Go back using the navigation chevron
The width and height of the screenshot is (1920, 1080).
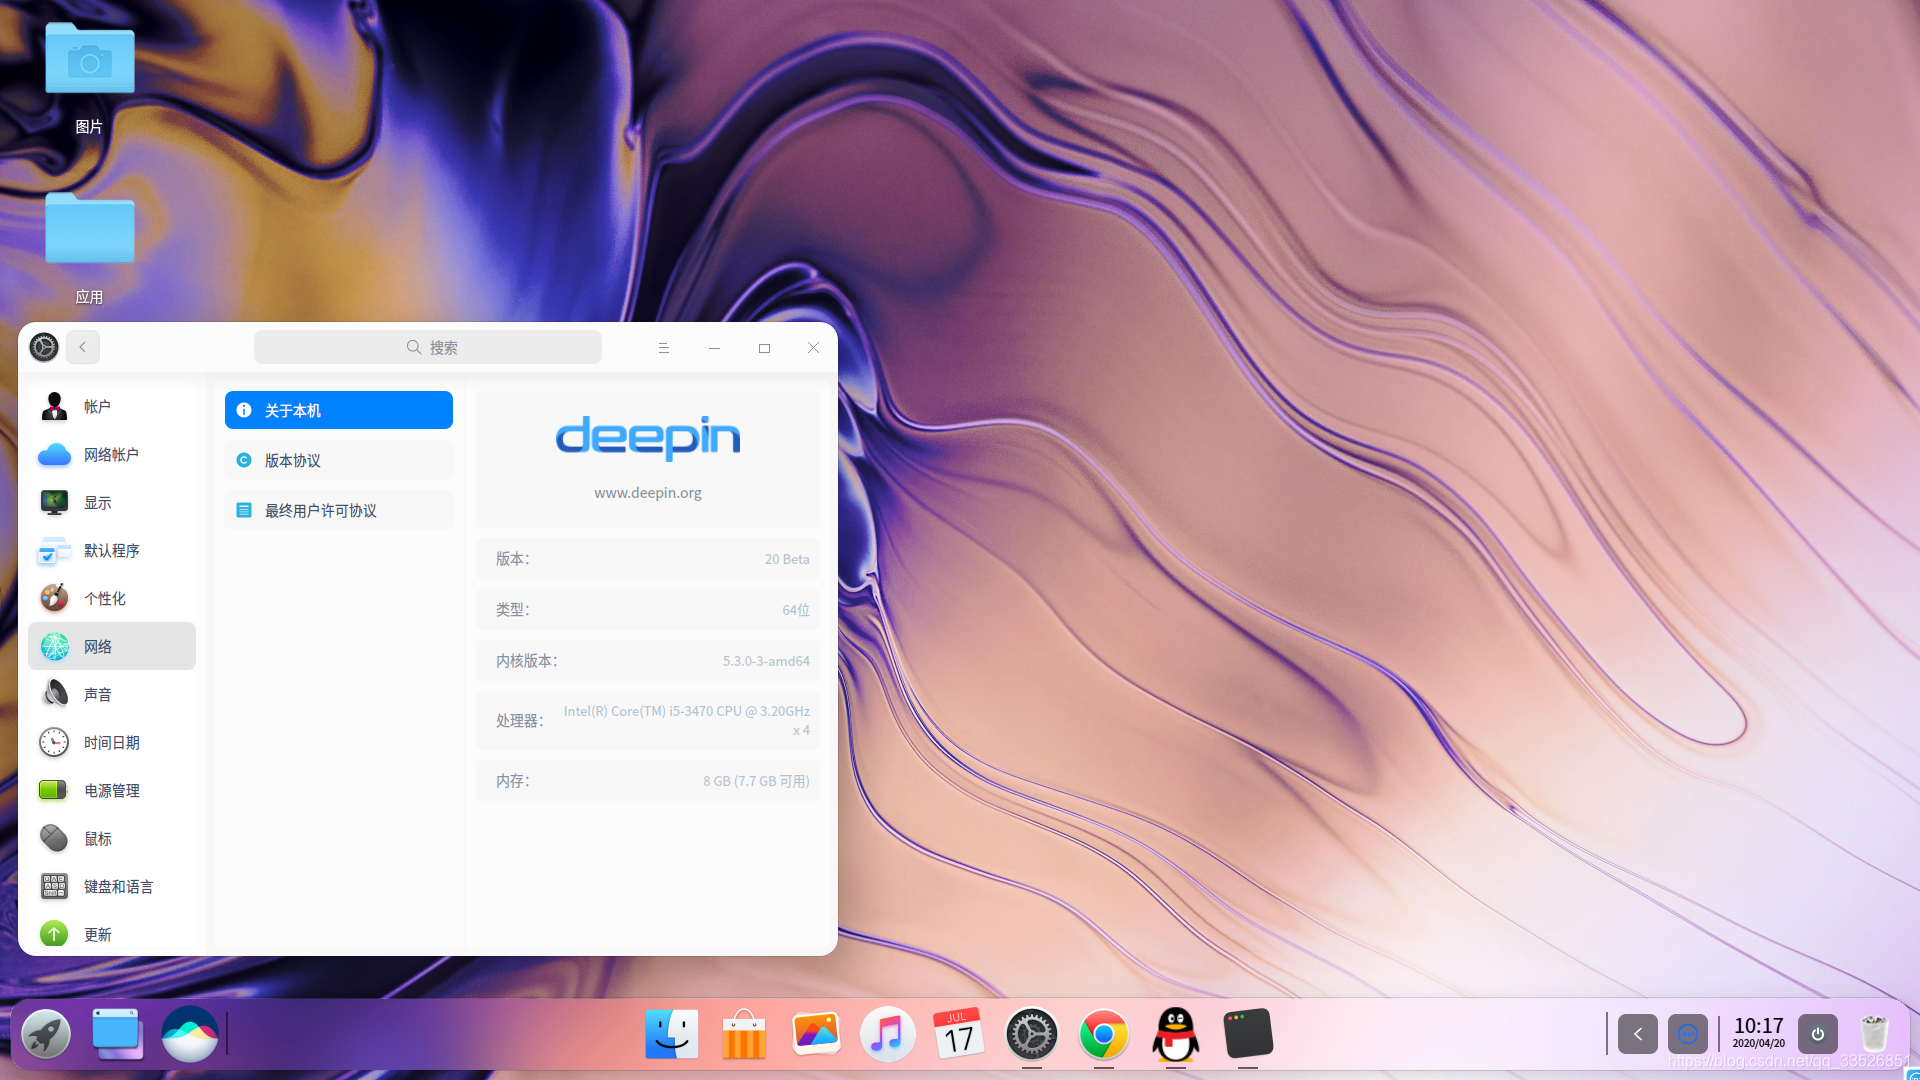(x=82, y=347)
